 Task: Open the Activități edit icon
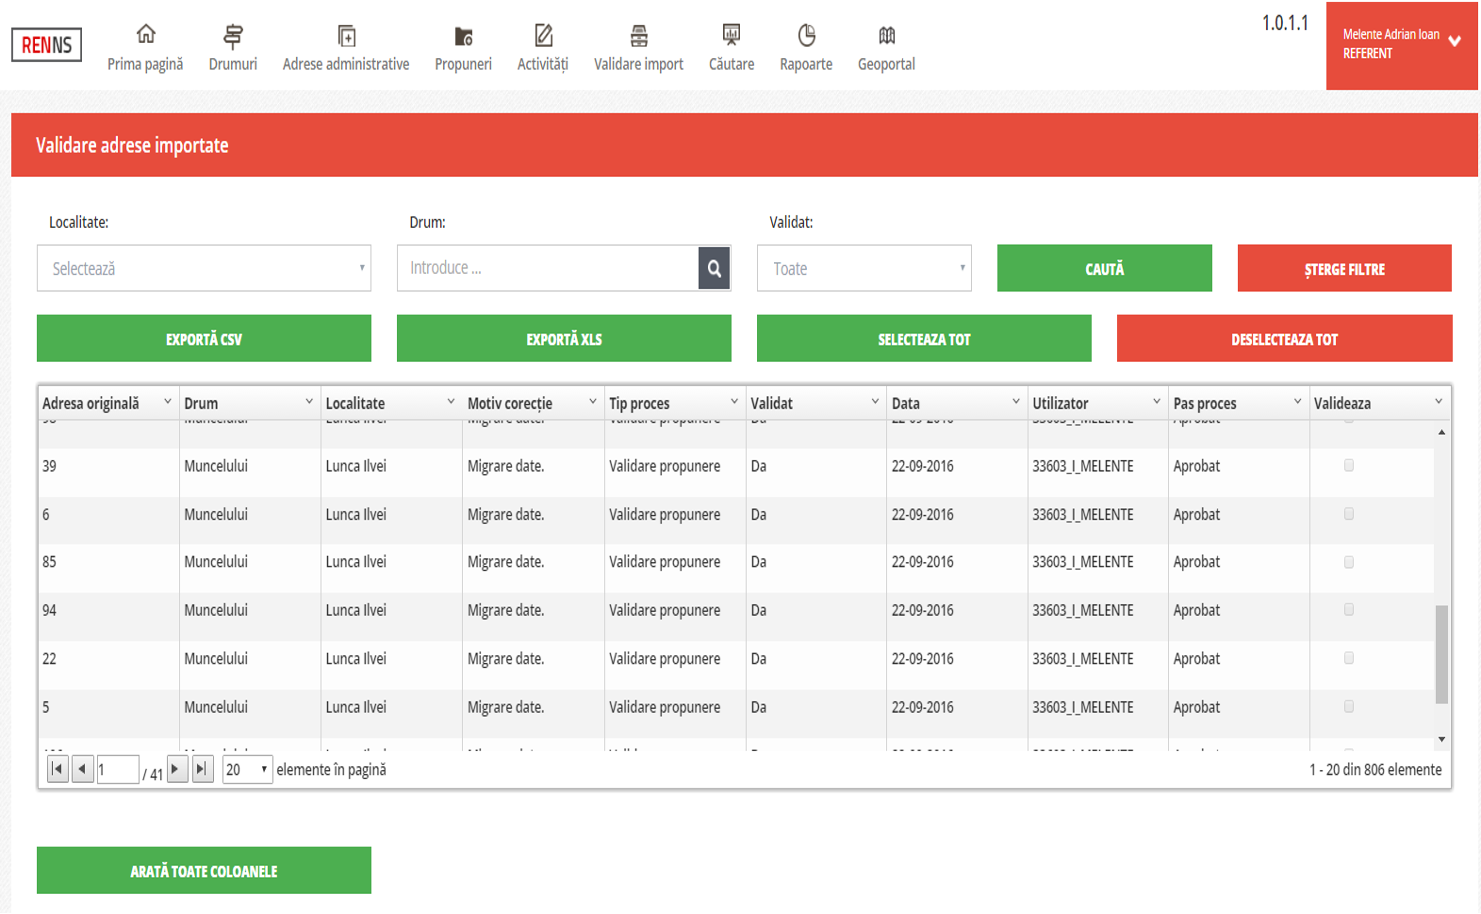tap(543, 36)
